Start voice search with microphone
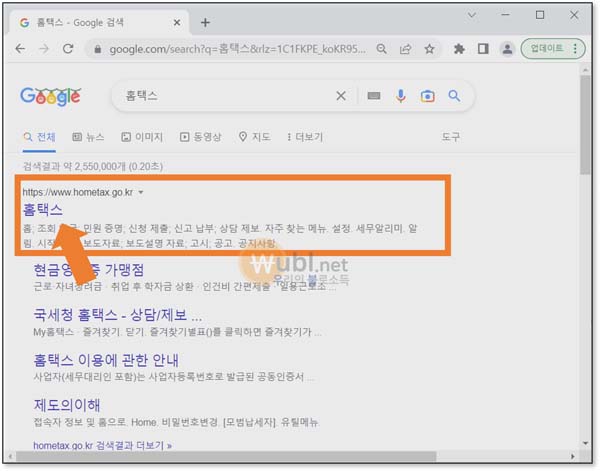 pos(401,96)
